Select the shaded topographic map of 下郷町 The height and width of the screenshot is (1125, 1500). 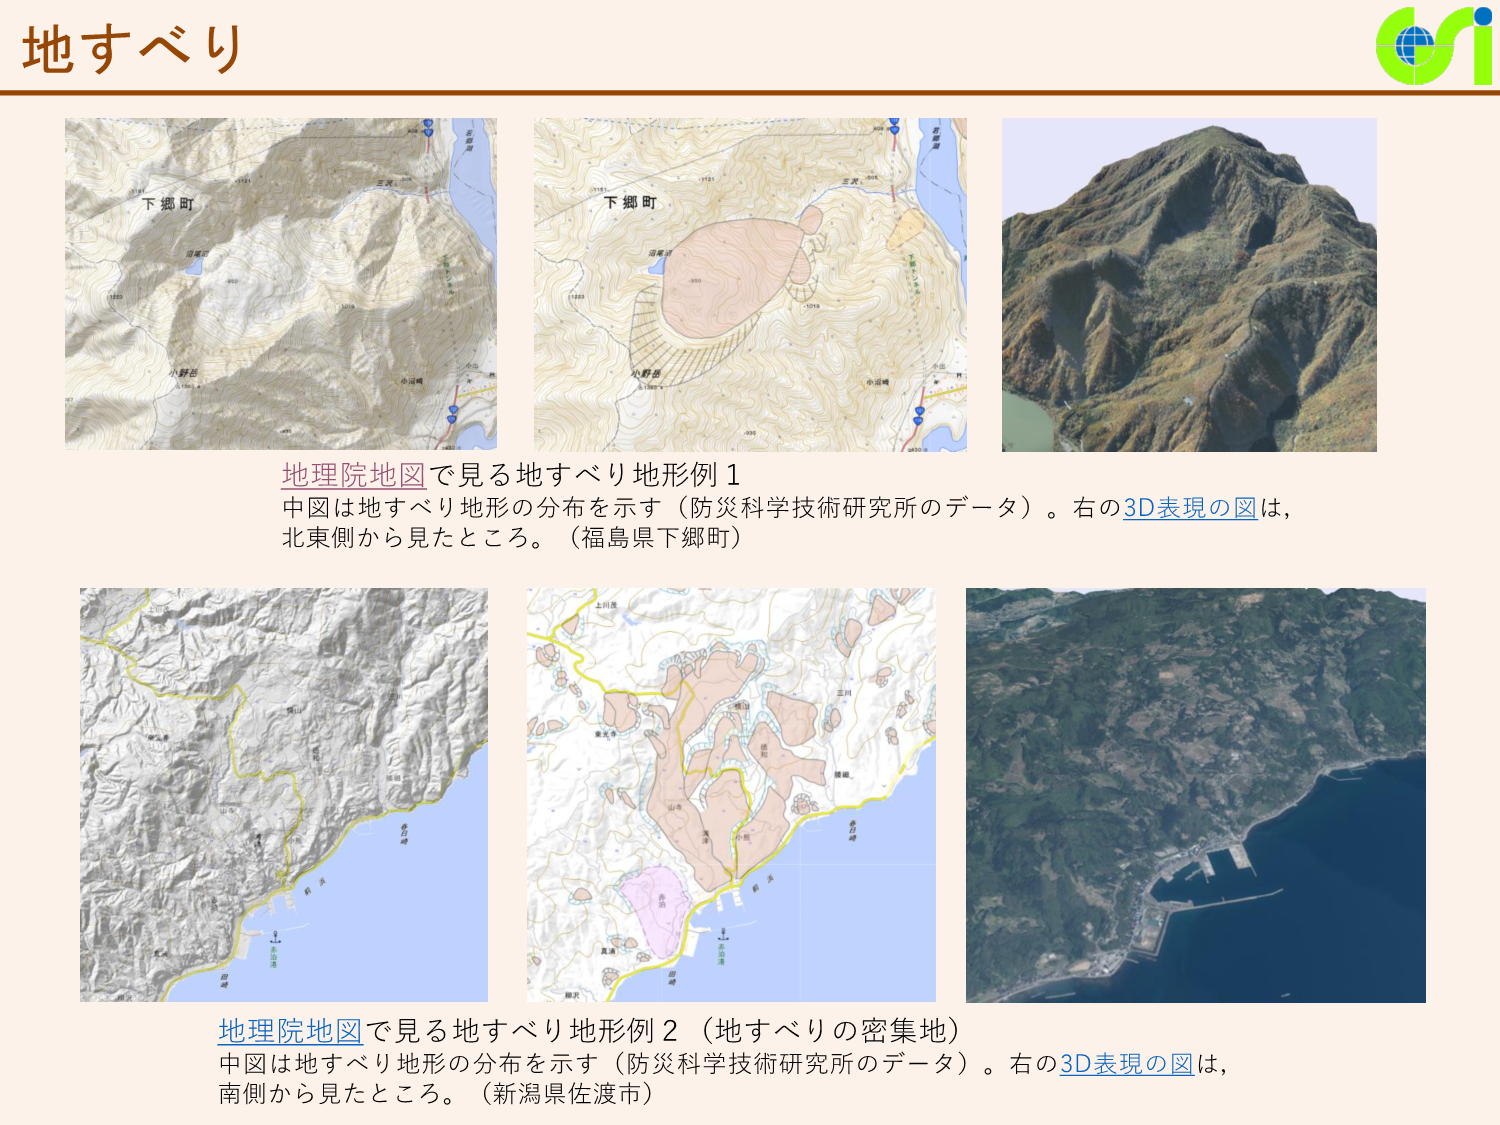[x=281, y=284]
